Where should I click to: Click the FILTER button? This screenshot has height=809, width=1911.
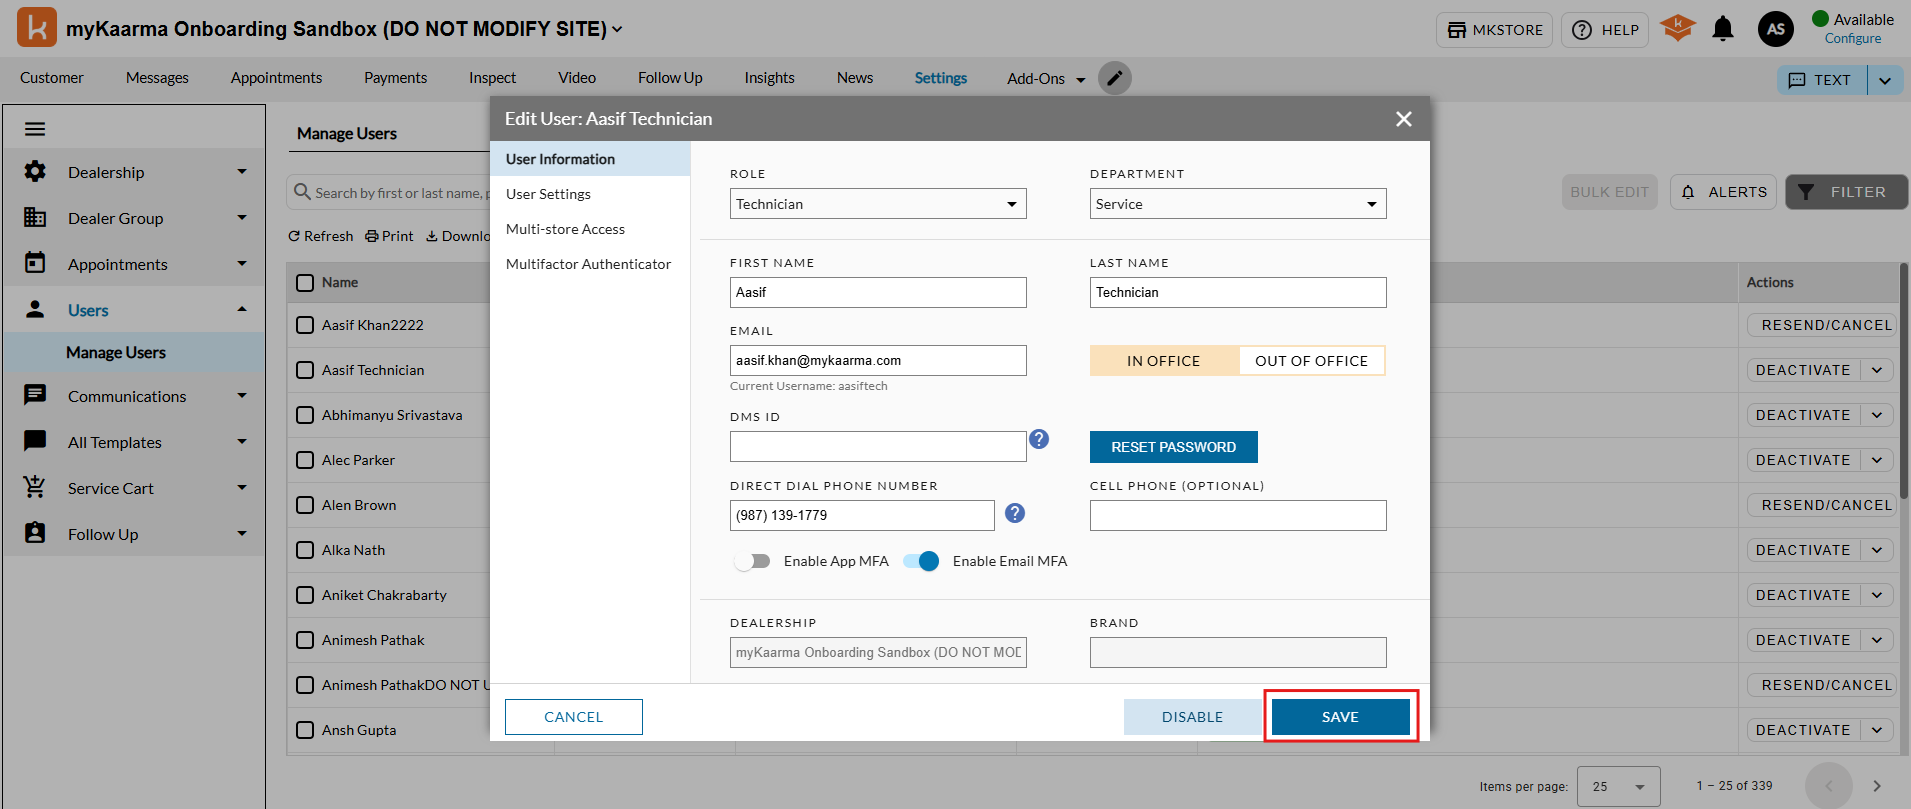click(1846, 192)
